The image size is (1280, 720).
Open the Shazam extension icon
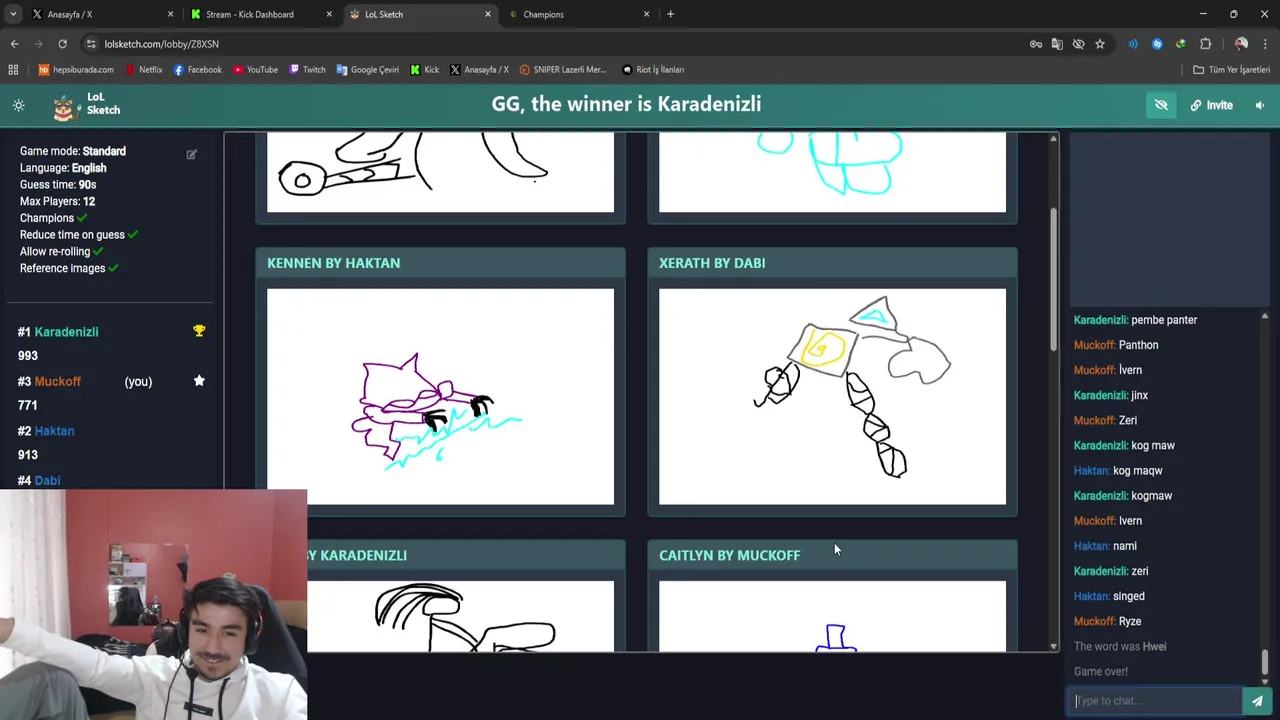pos(1157,44)
